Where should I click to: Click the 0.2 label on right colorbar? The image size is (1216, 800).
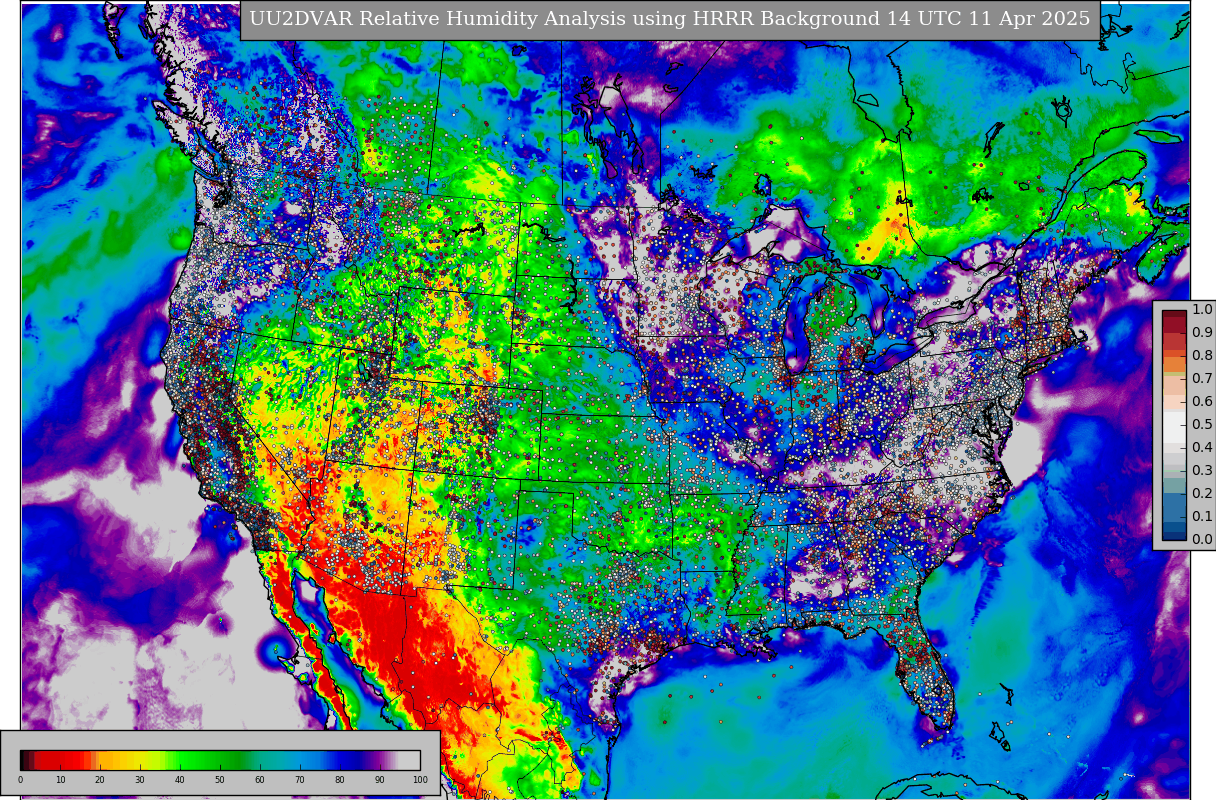[x=1202, y=494]
